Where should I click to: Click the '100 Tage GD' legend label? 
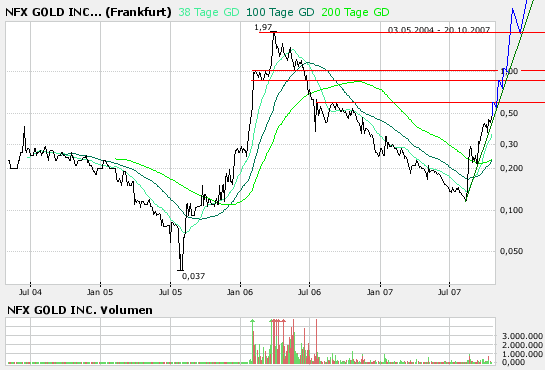pyautogui.click(x=280, y=13)
